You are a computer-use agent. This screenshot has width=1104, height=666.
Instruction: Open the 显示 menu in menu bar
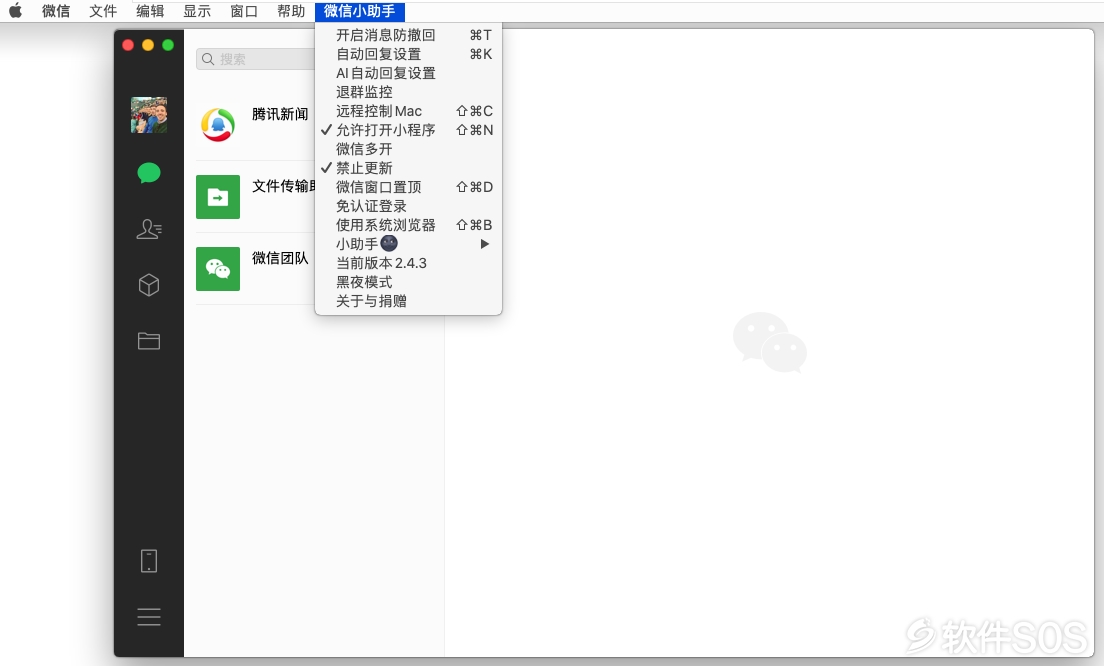point(197,11)
